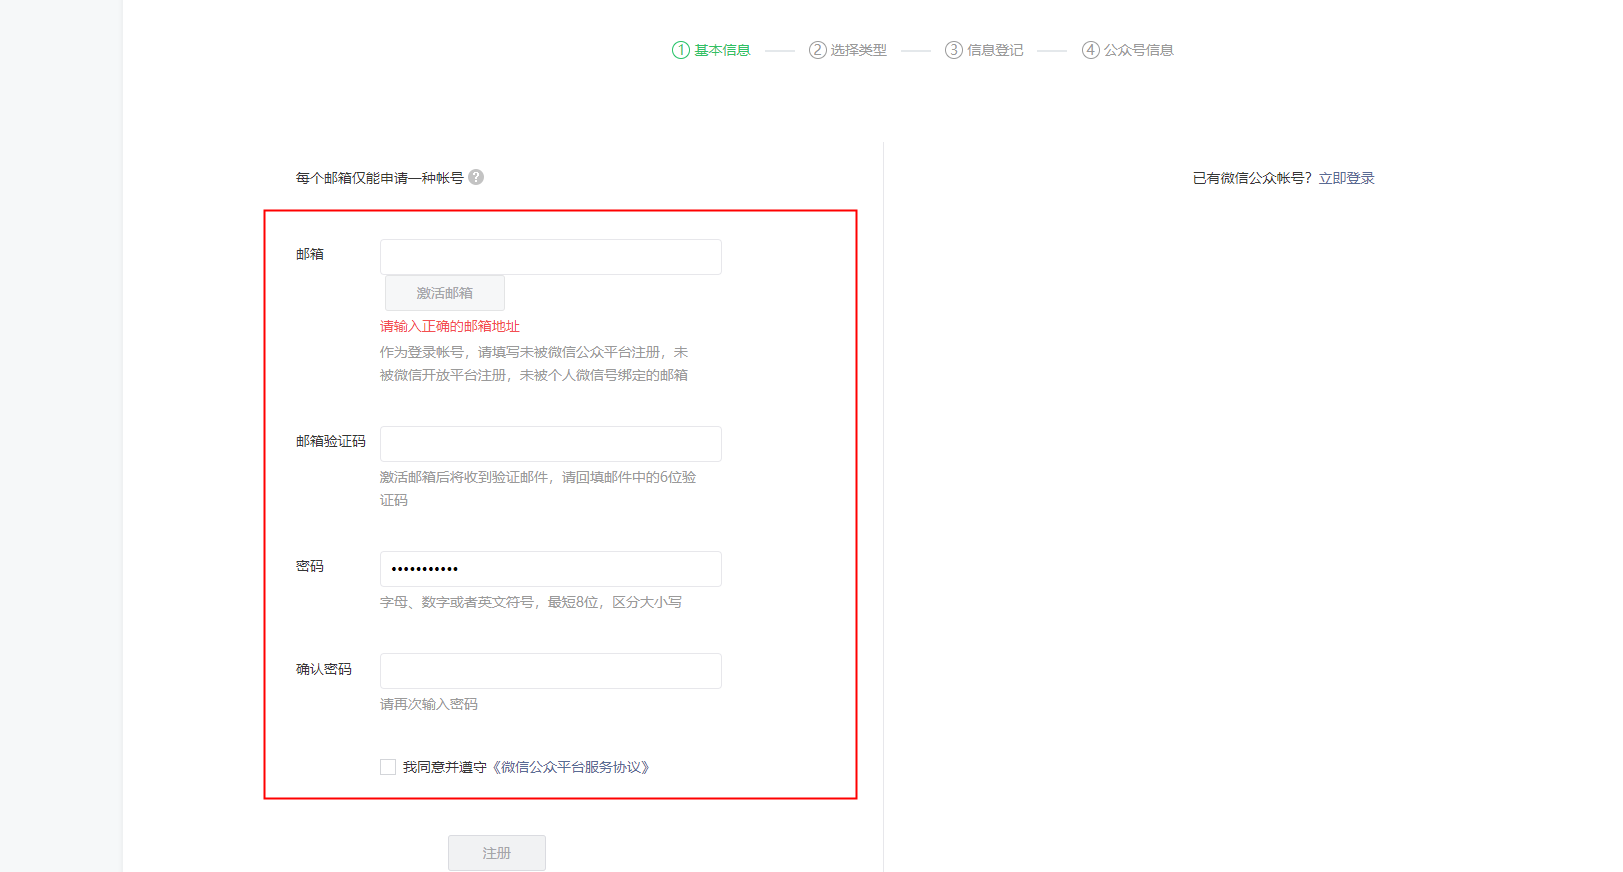1623x872 pixels.
Task: Click the 立即登录 login link
Action: pyautogui.click(x=1346, y=178)
